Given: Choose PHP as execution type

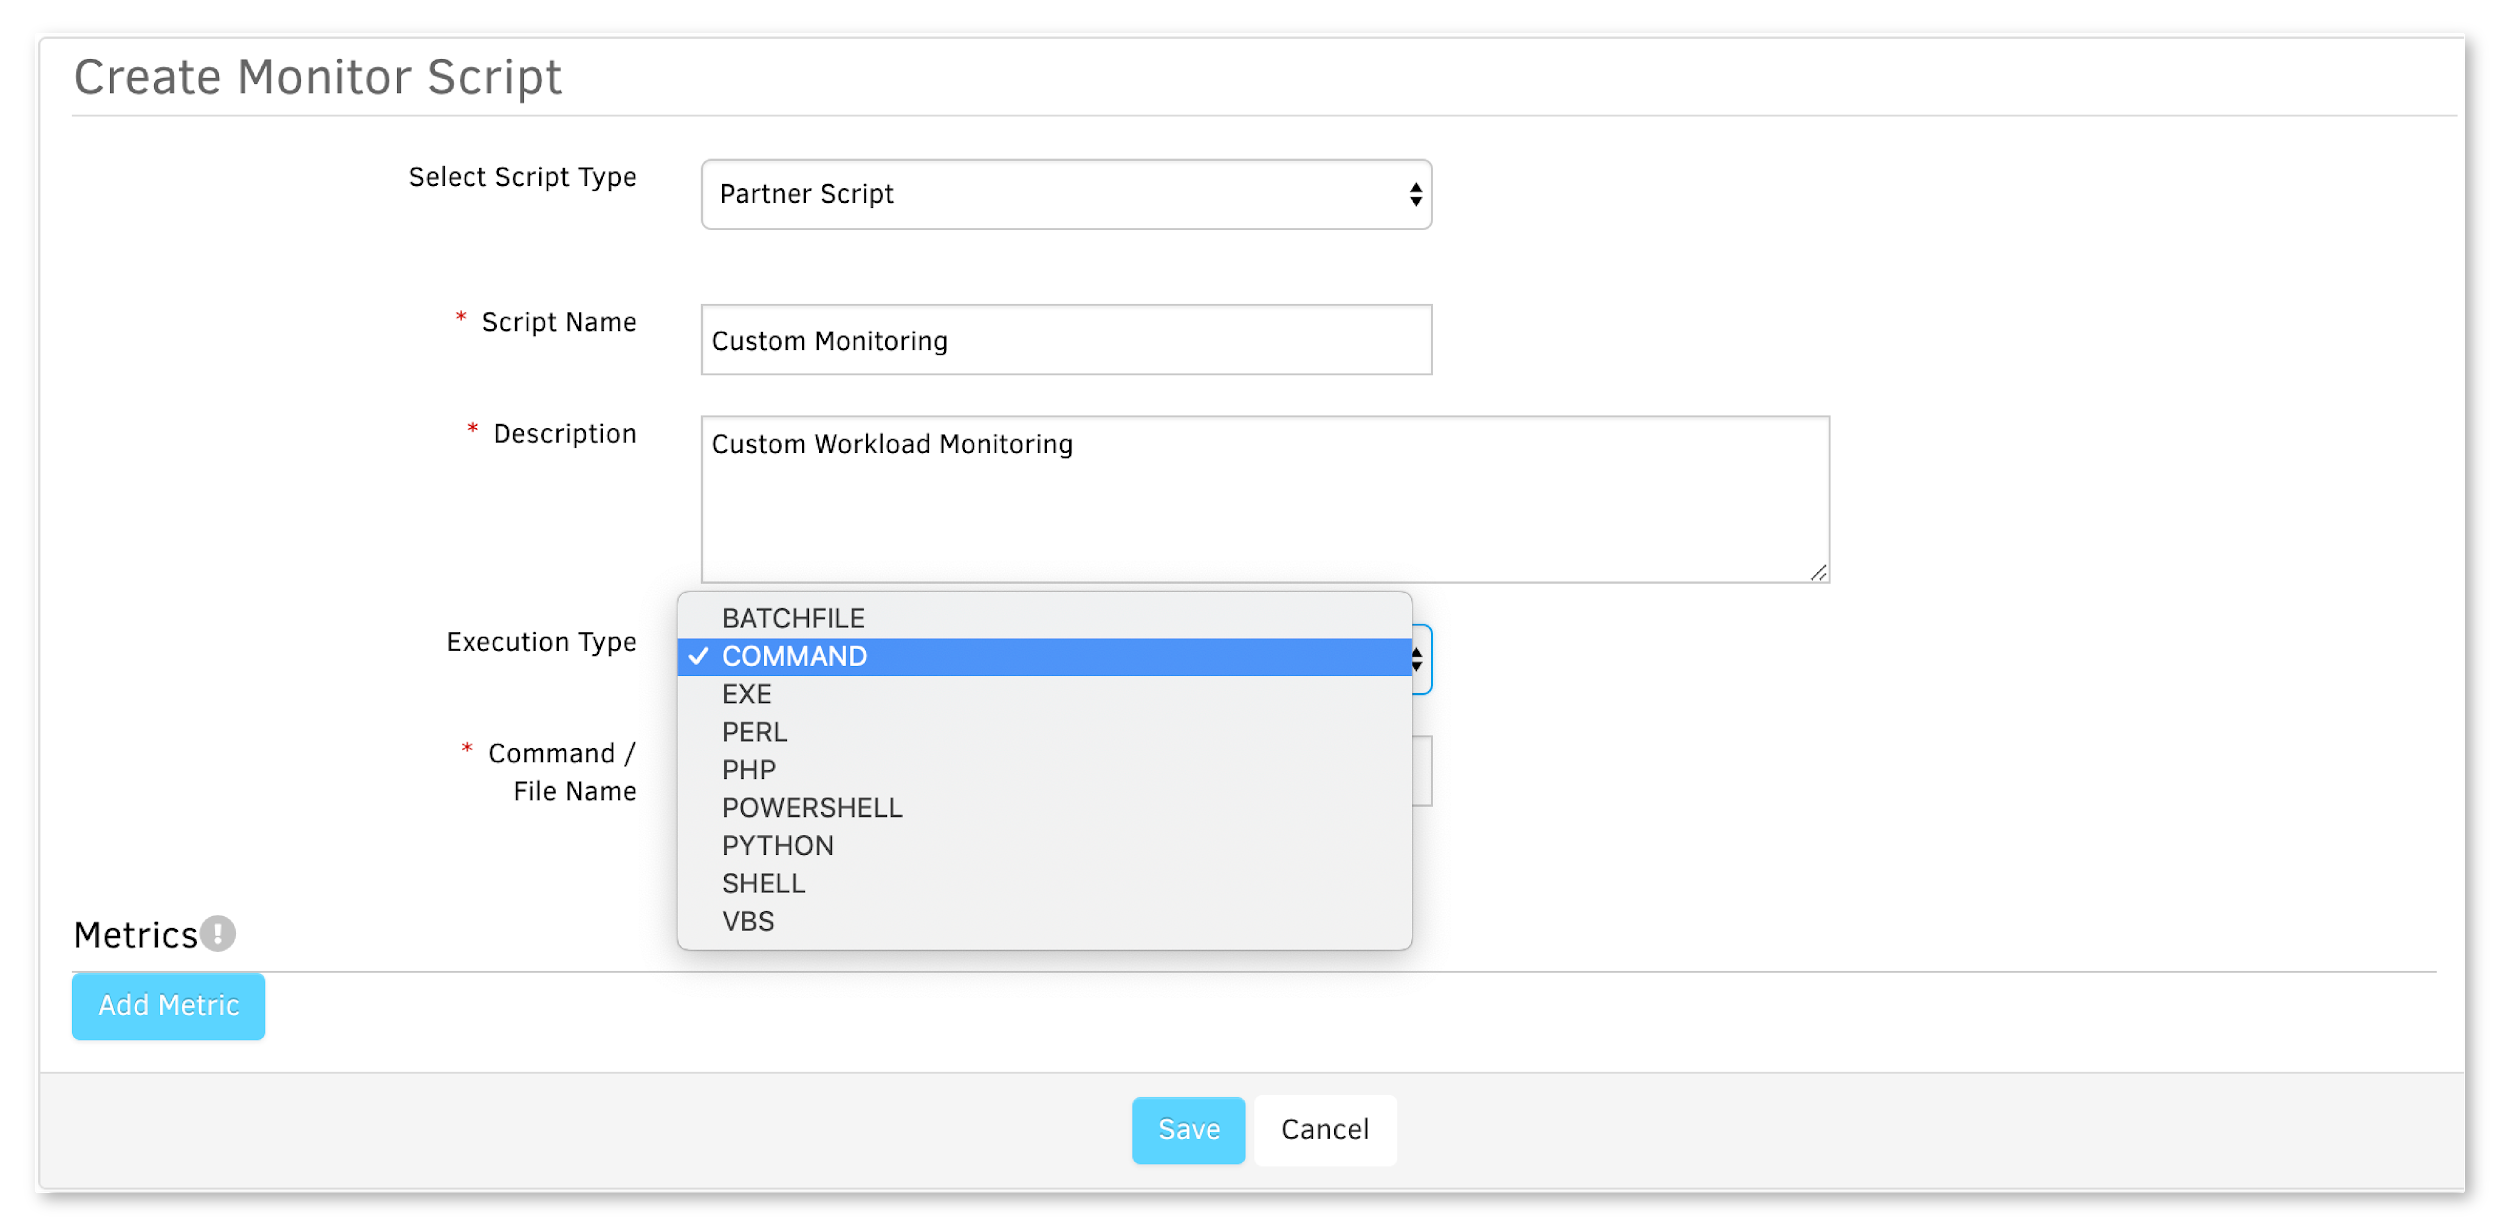Looking at the screenshot, I should click(1044, 770).
